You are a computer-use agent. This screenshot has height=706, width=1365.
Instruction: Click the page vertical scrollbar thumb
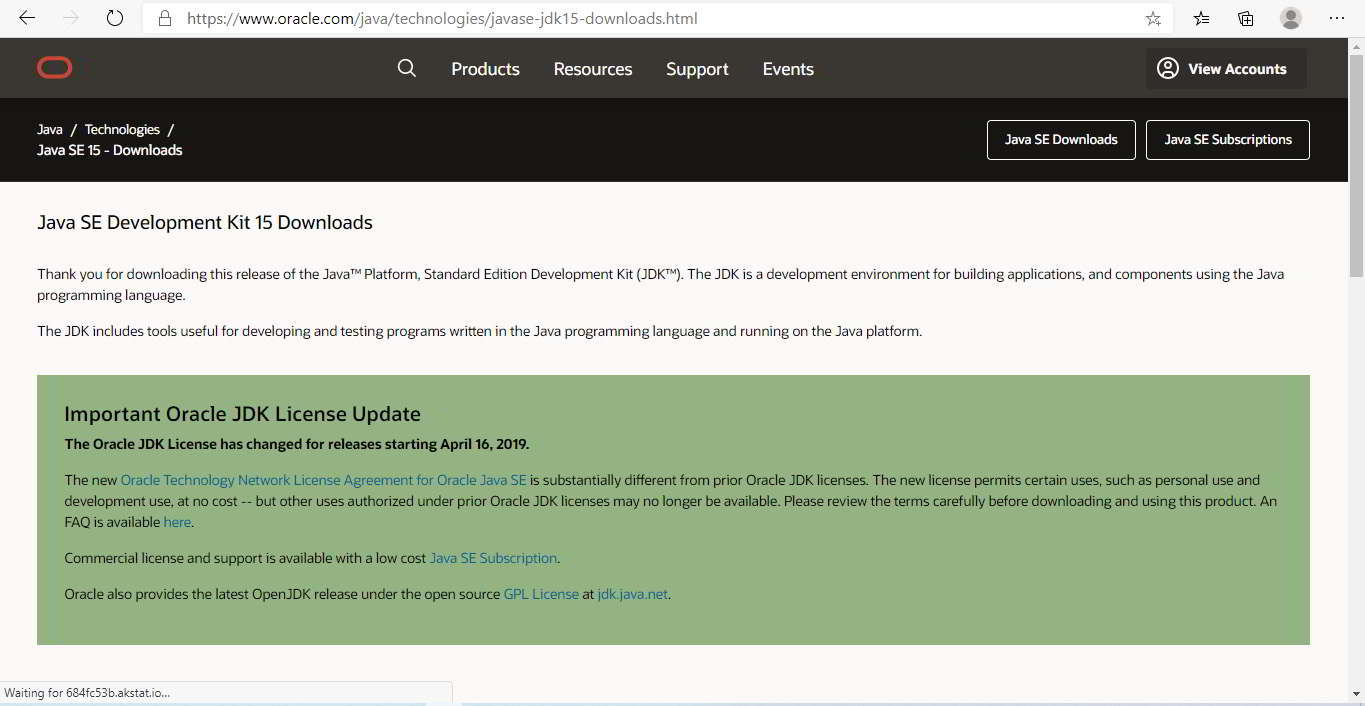(x=1356, y=166)
